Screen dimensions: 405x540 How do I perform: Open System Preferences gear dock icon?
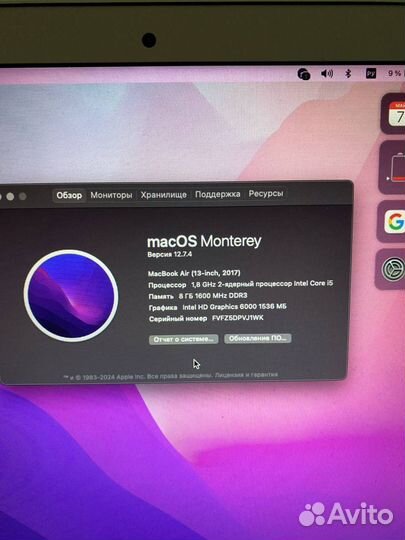pos(393,269)
